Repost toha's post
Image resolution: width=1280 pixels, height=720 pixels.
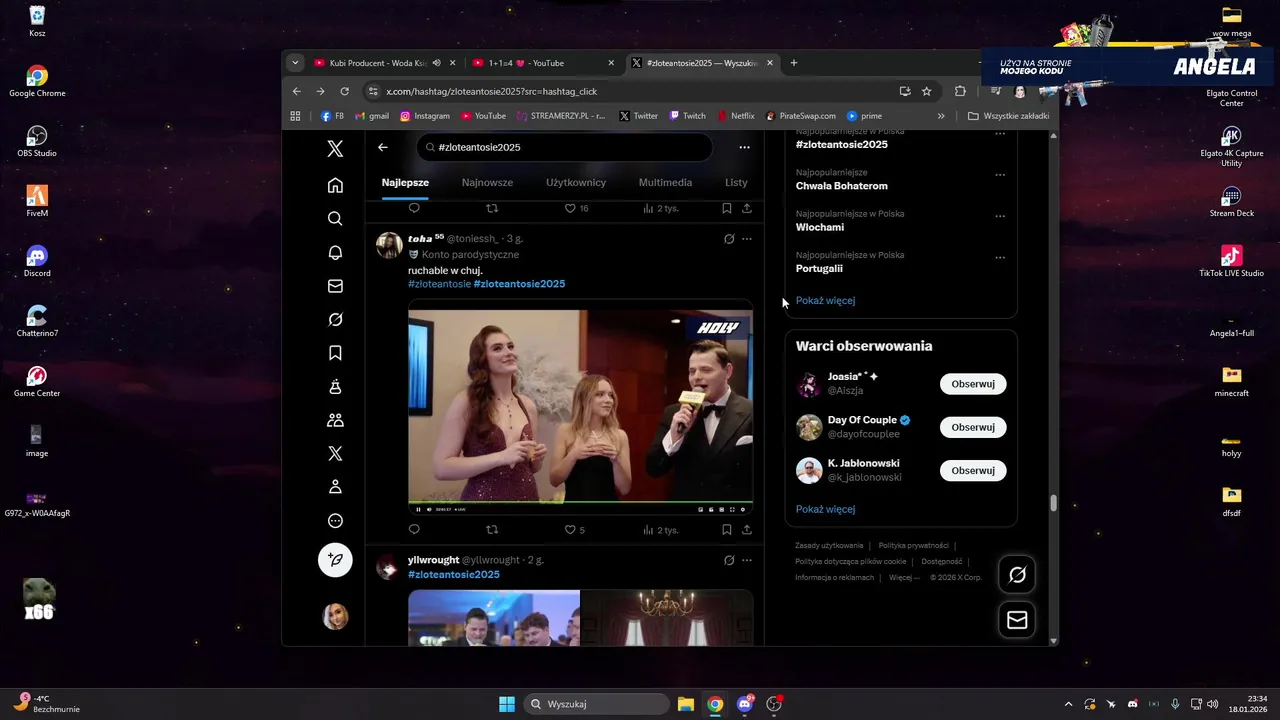pos(491,530)
